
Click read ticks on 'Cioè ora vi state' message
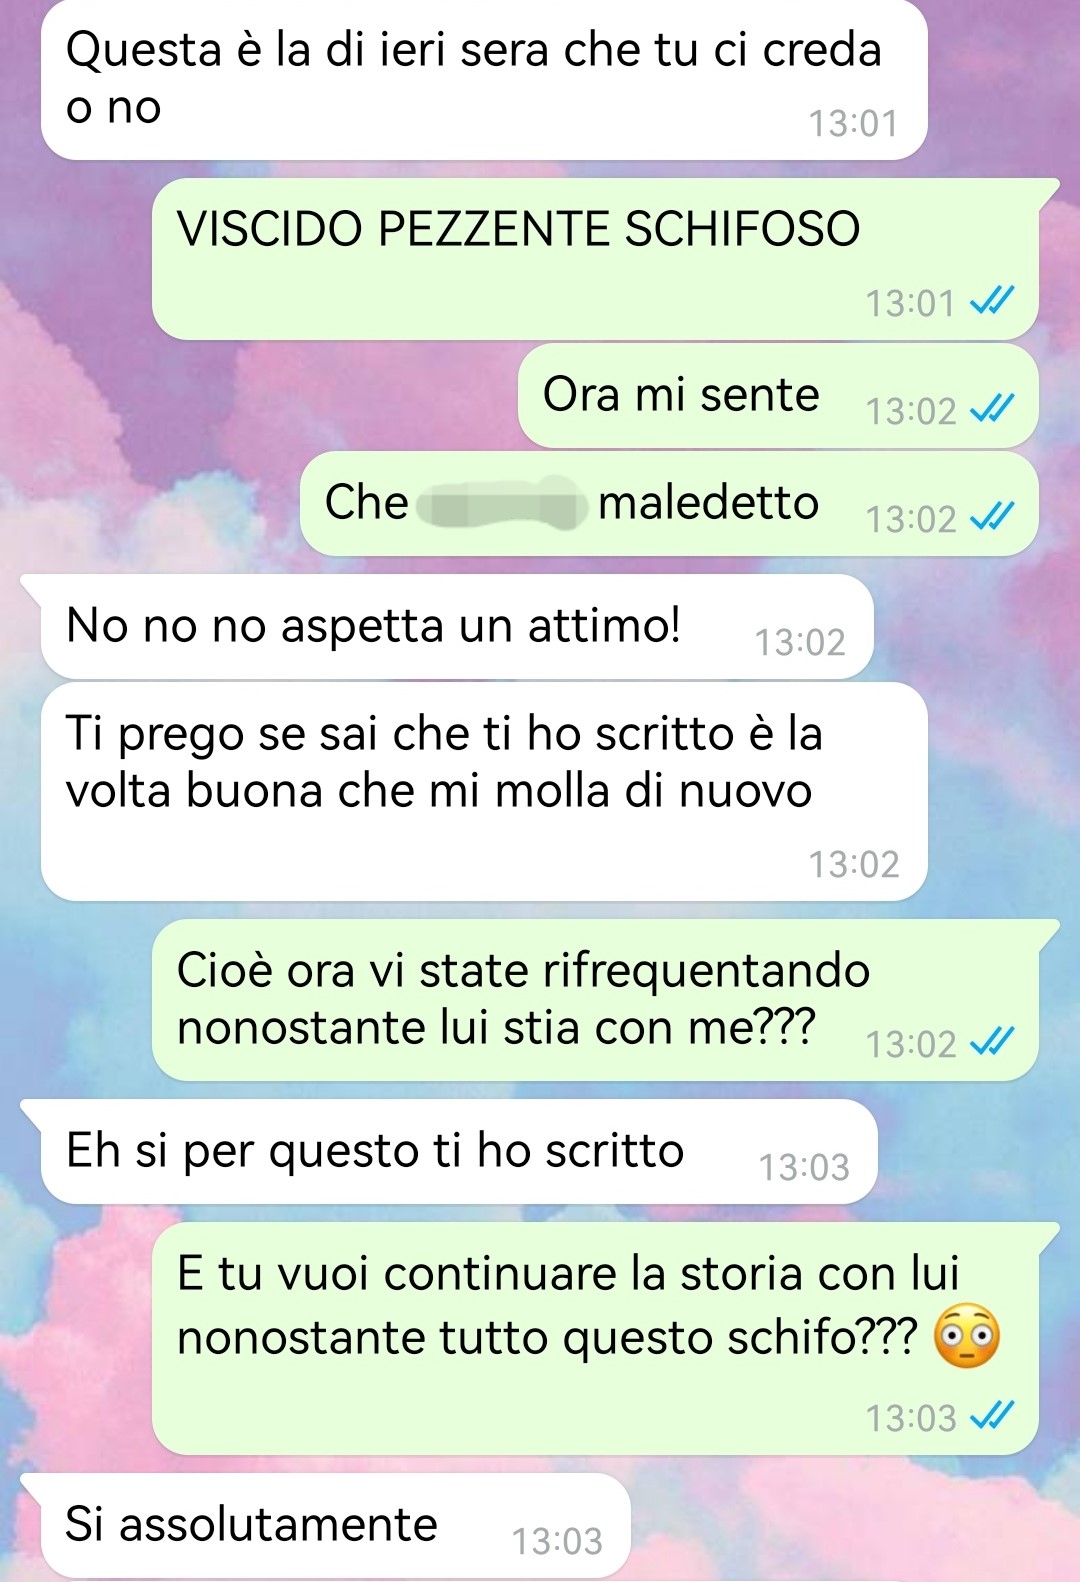(993, 1042)
